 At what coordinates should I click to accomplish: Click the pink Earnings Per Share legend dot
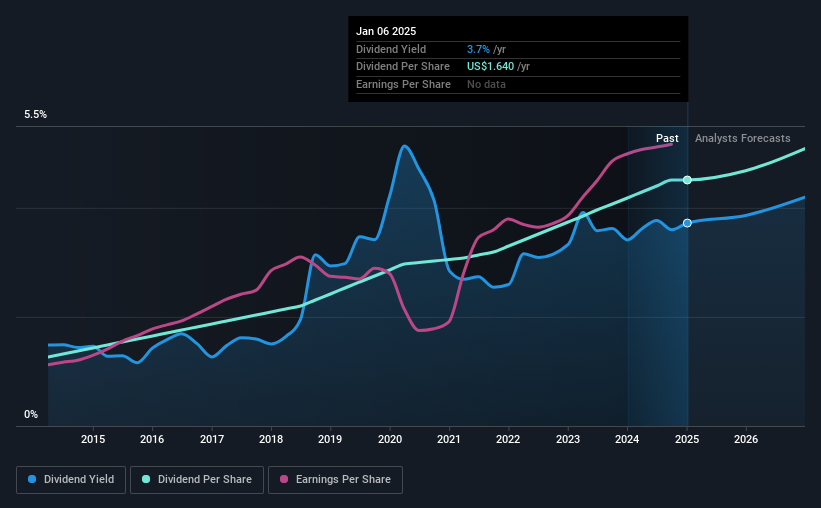click(x=284, y=479)
